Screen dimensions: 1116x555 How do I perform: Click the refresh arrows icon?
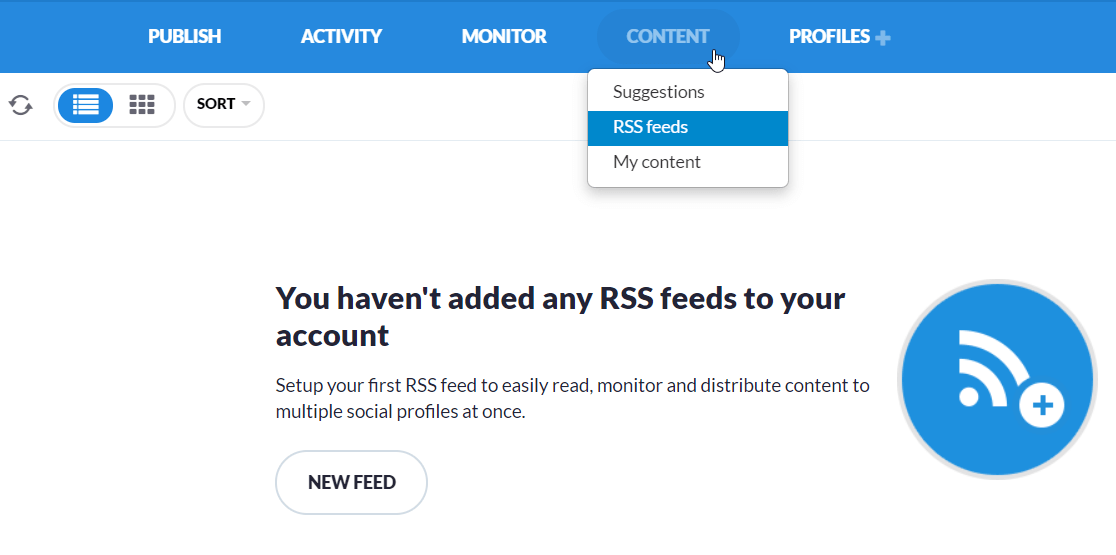click(21, 105)
